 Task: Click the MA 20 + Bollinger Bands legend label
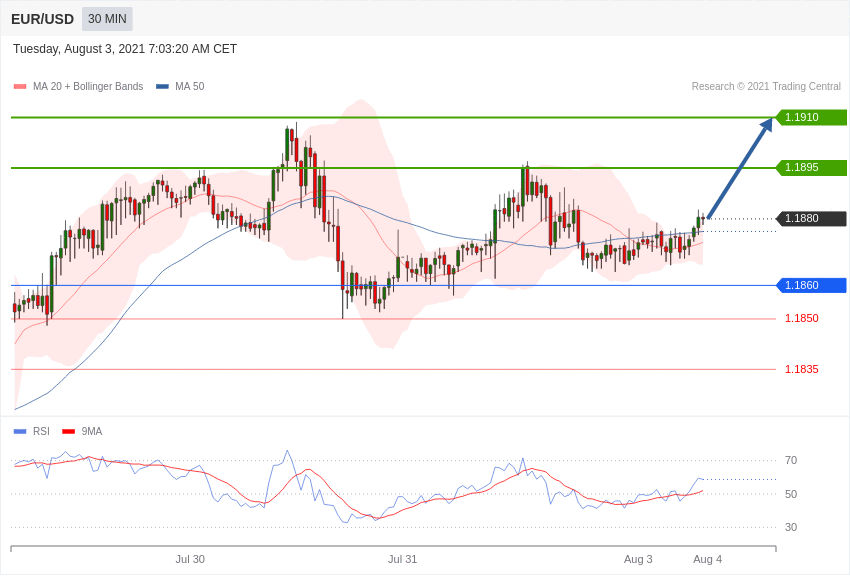pyautogui.click(x=88, y=87)
